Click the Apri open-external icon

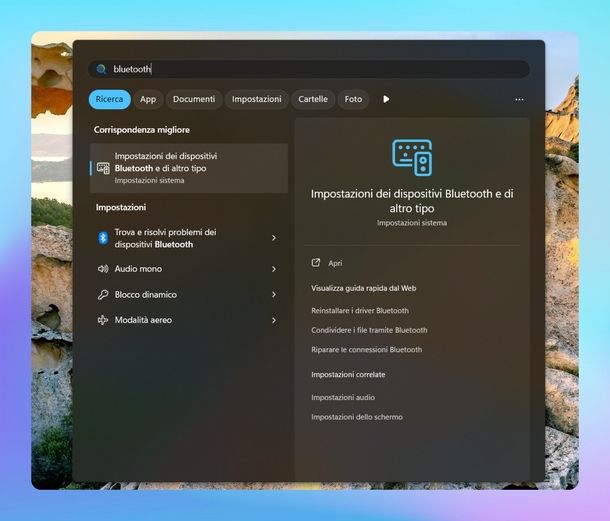pyautogui.click(x=316, y=263)
